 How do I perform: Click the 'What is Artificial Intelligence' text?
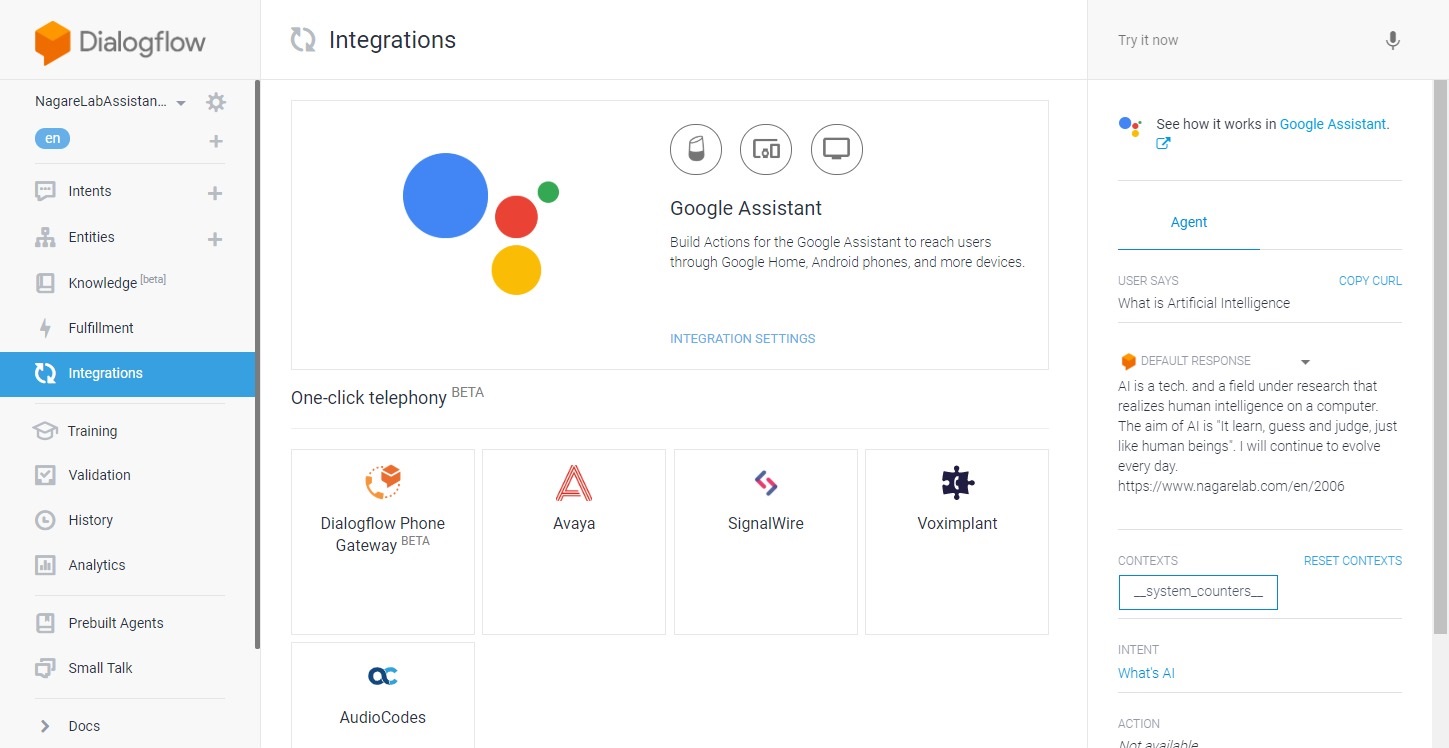(x=1204, y=303)
